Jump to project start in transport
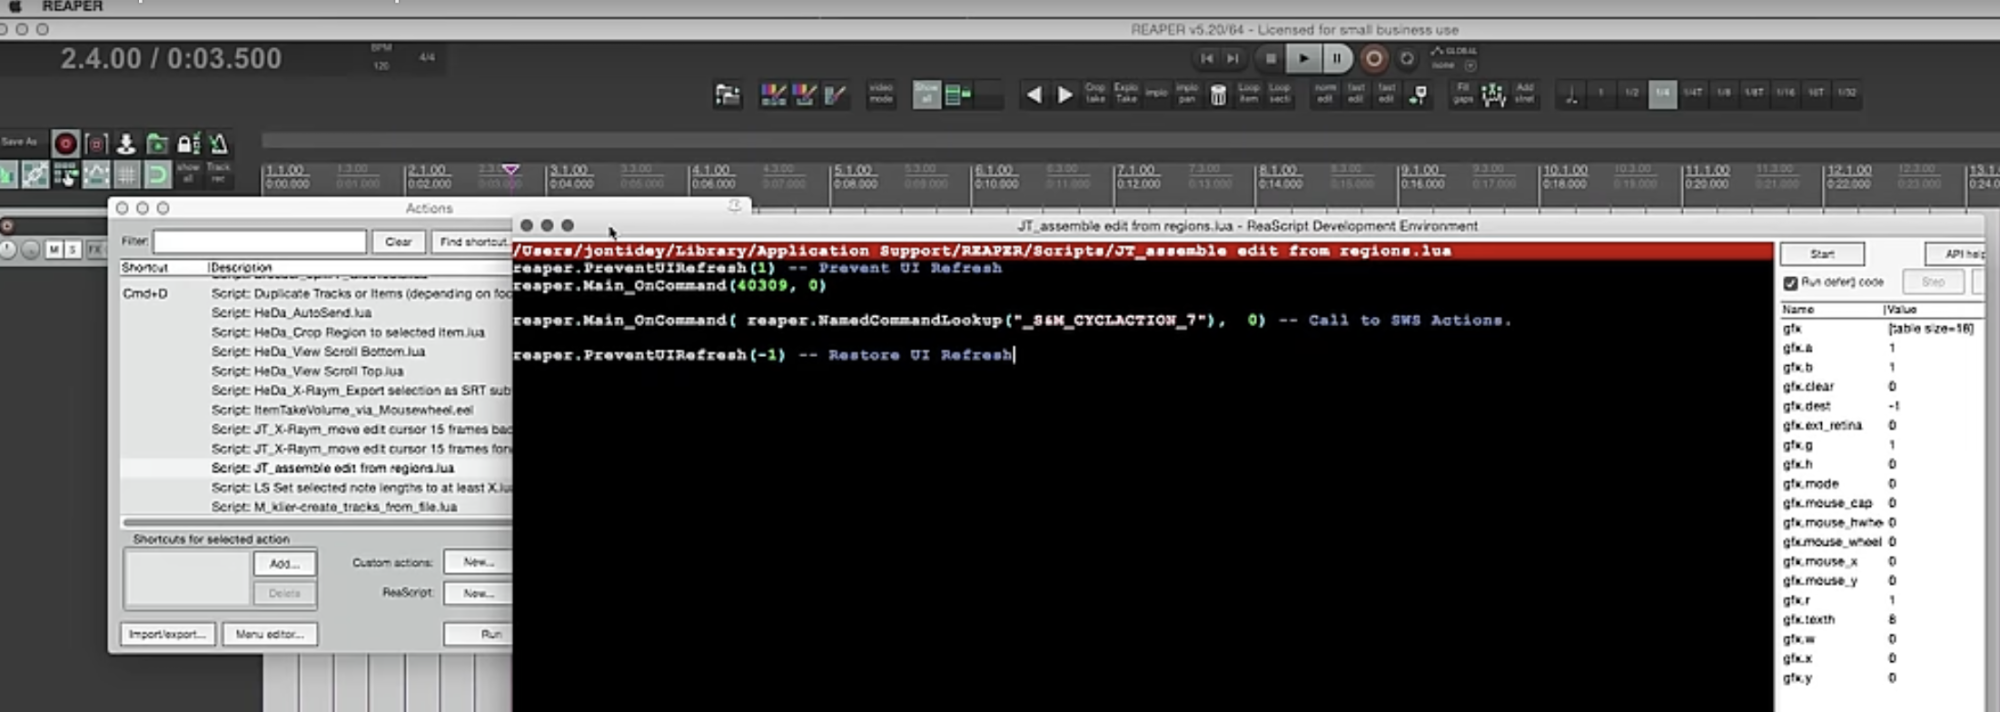The image size is (2000, 712). (1207, 58)
